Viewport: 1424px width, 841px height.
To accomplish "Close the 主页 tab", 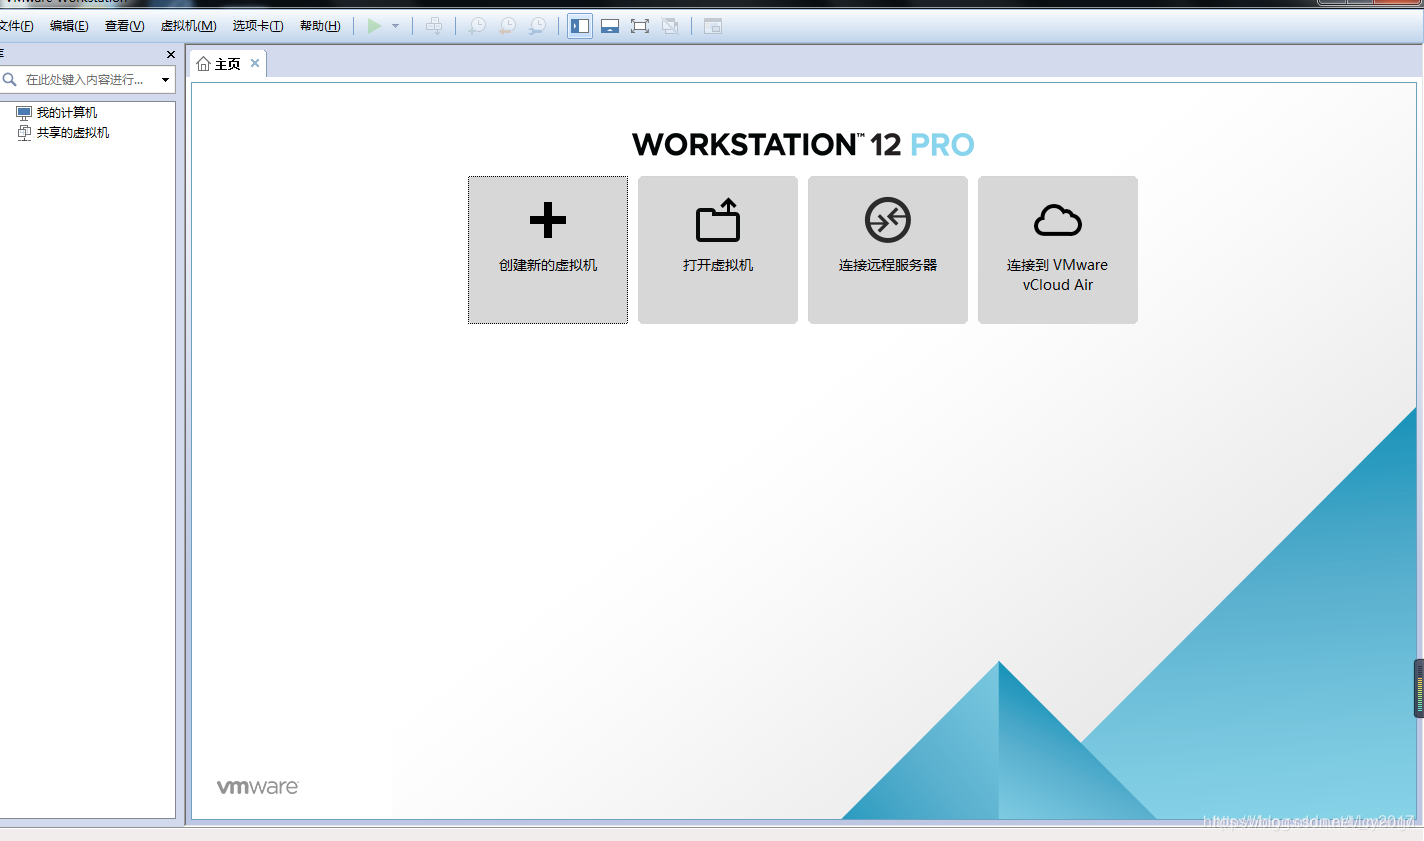I will click(255, 63).
